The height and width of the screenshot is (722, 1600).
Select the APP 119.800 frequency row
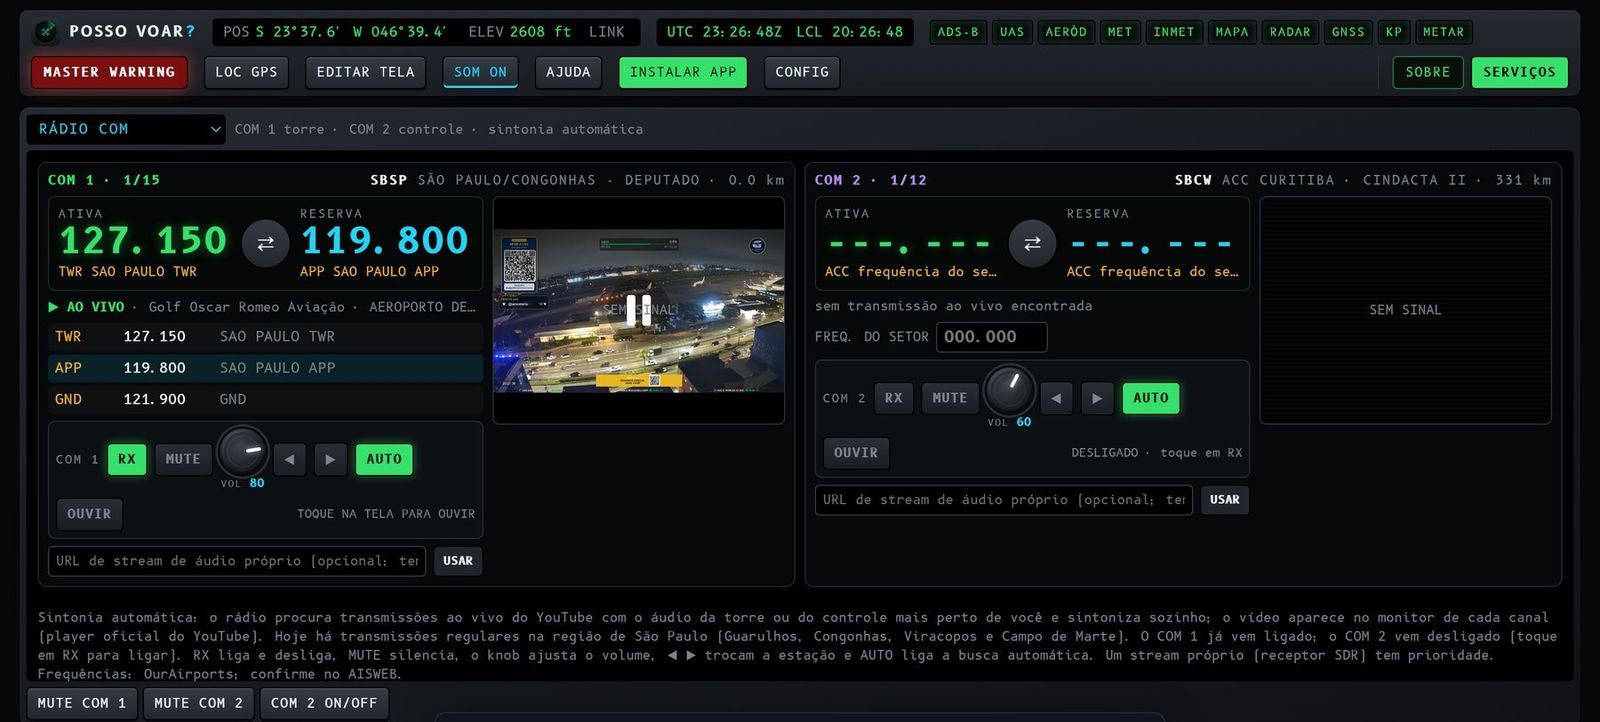(265, 368)
